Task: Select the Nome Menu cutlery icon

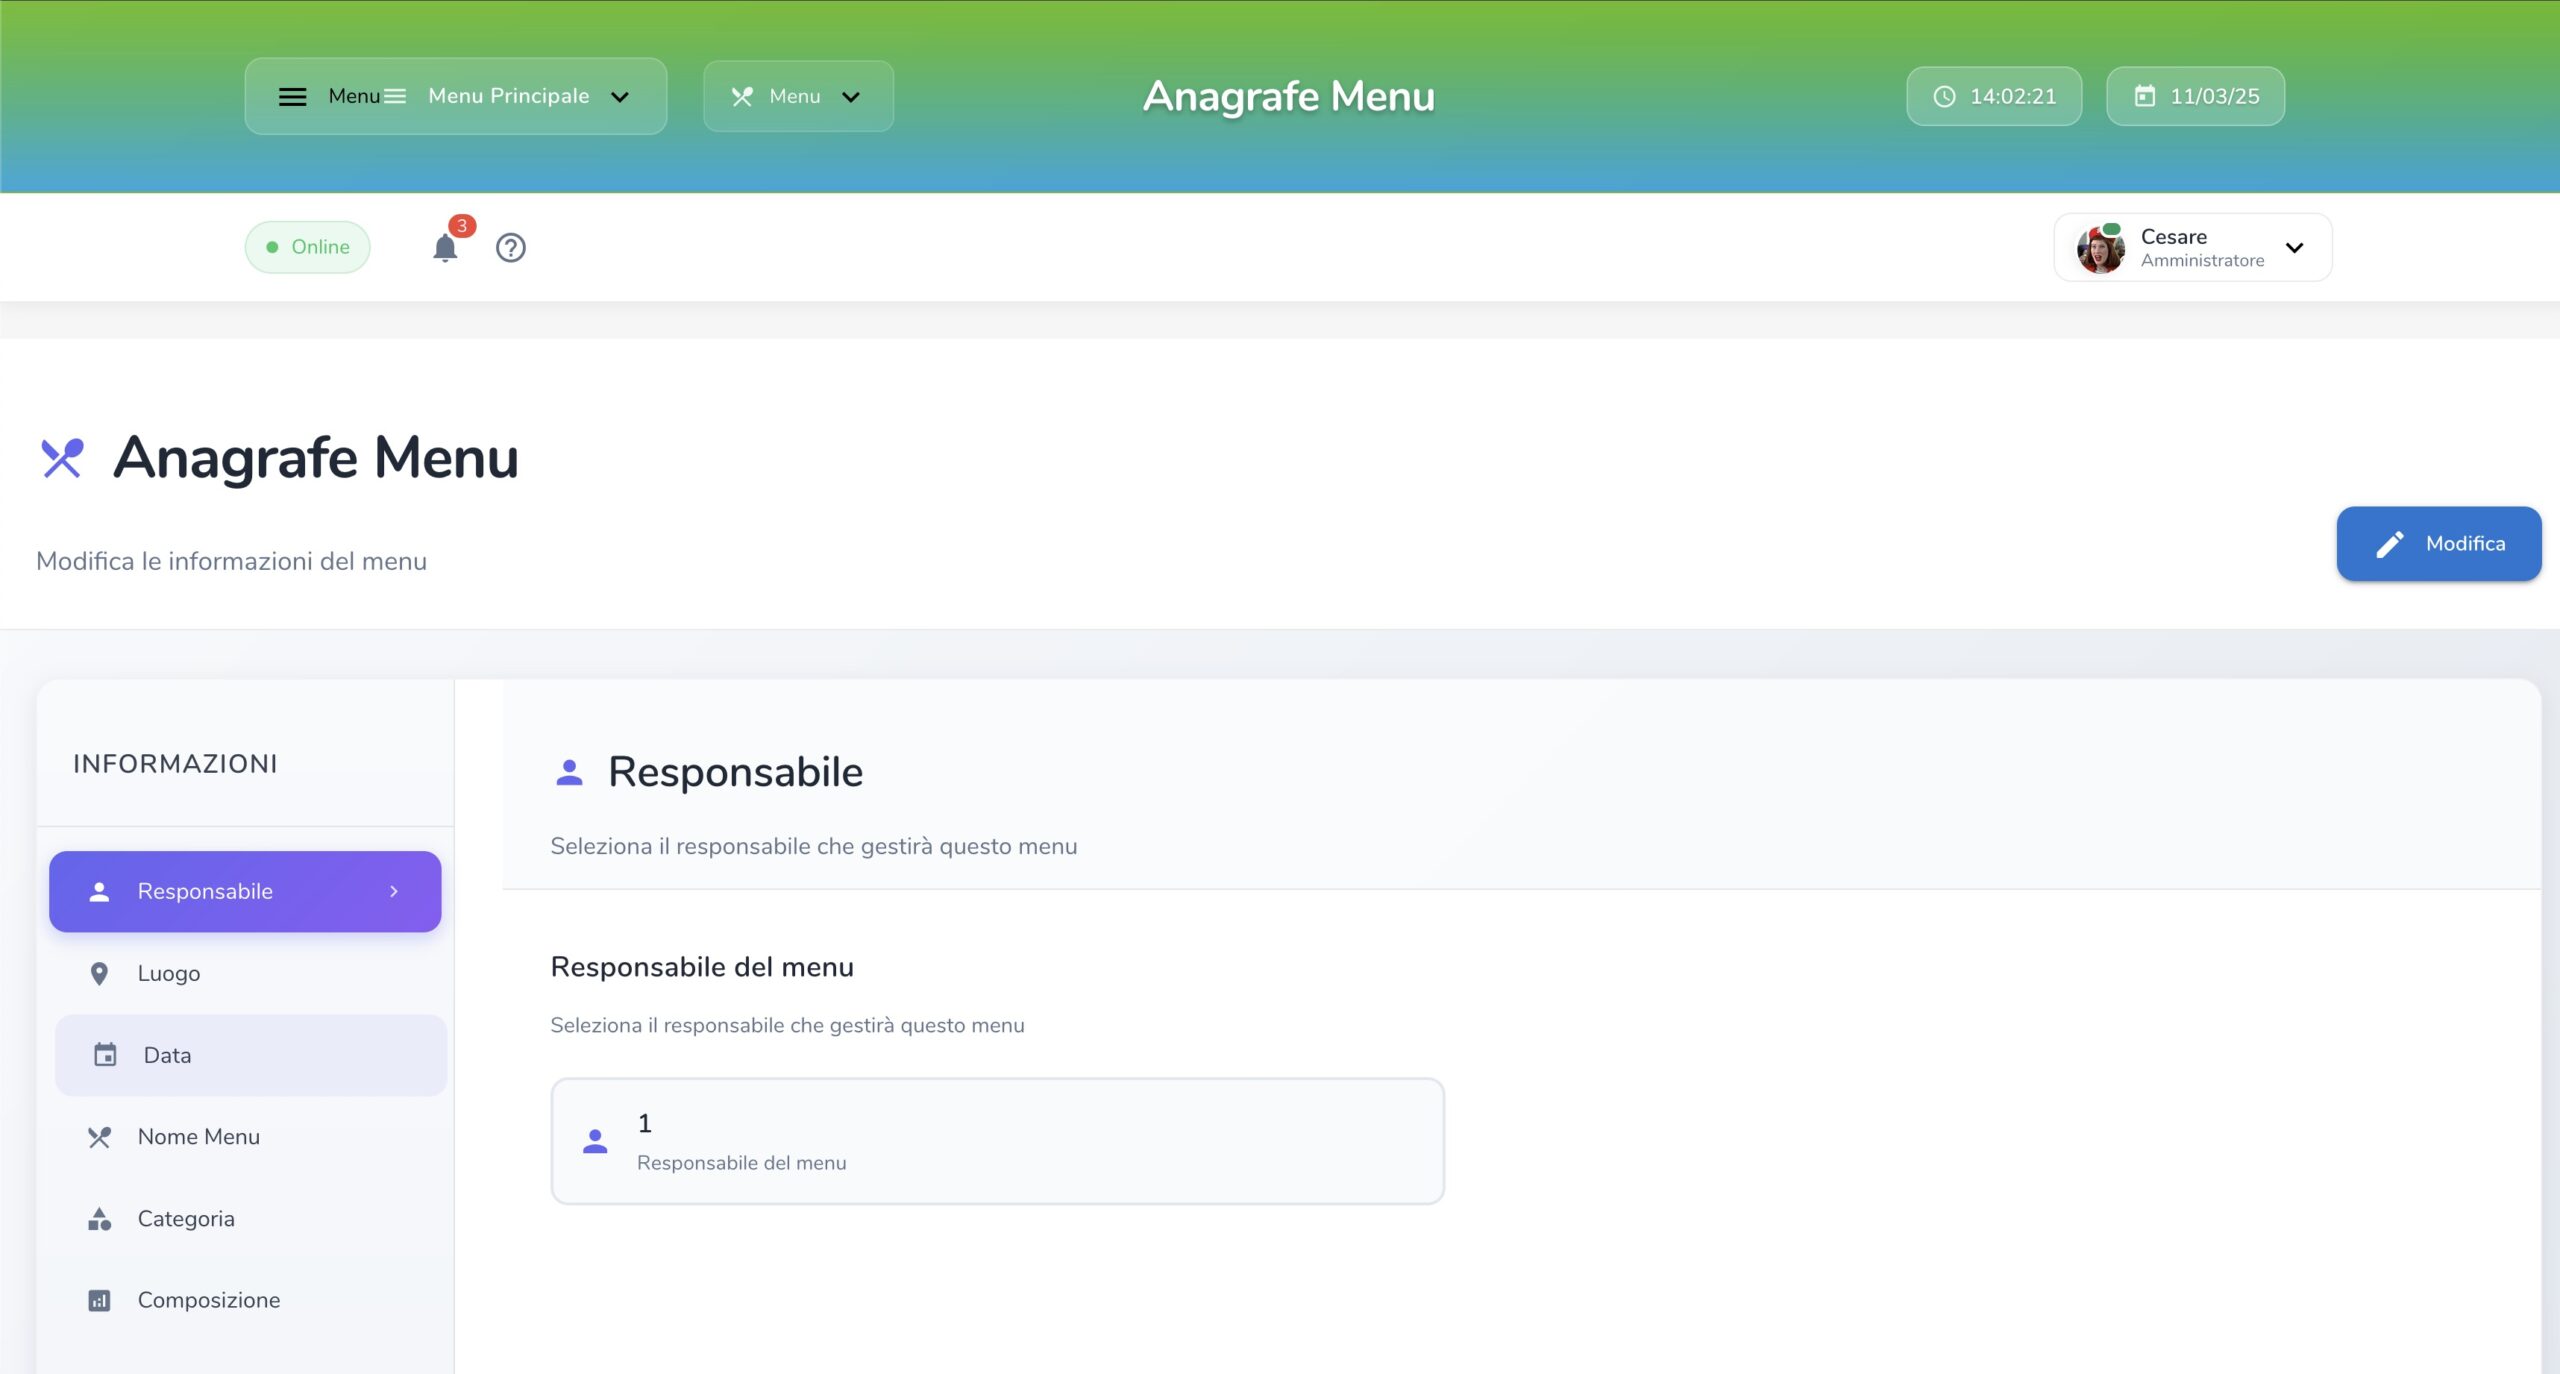Action: (100, 1137)
